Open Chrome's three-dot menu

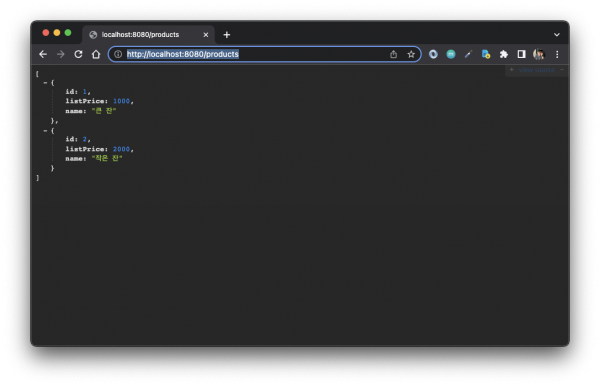tap(557, 54)
